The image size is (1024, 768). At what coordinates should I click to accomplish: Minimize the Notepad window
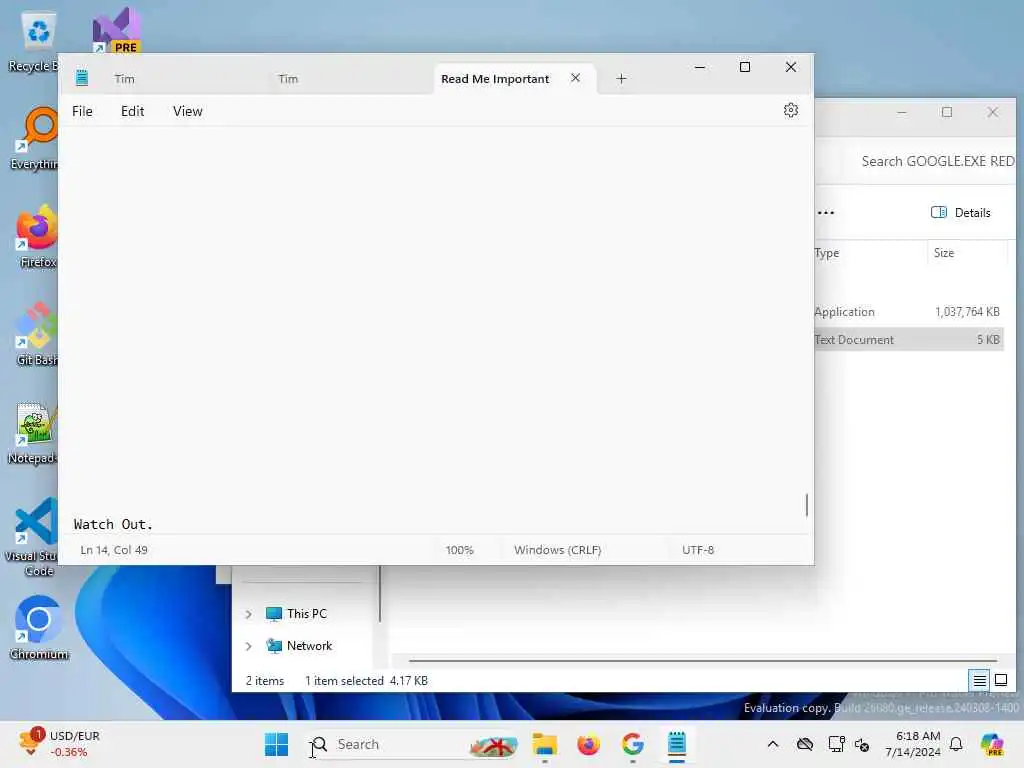click(699, 67)
